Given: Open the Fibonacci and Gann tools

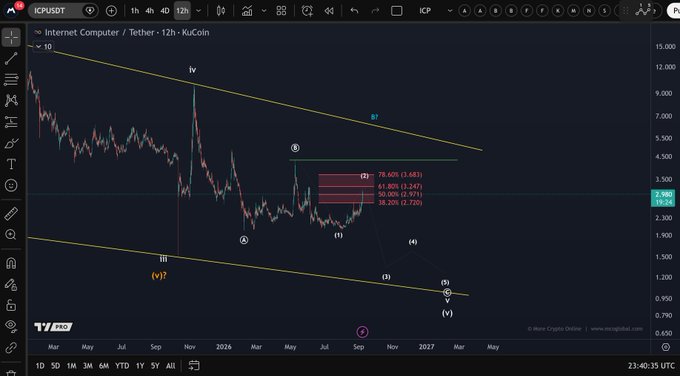Looking at the screenshot, I should (x=11, y=79).
